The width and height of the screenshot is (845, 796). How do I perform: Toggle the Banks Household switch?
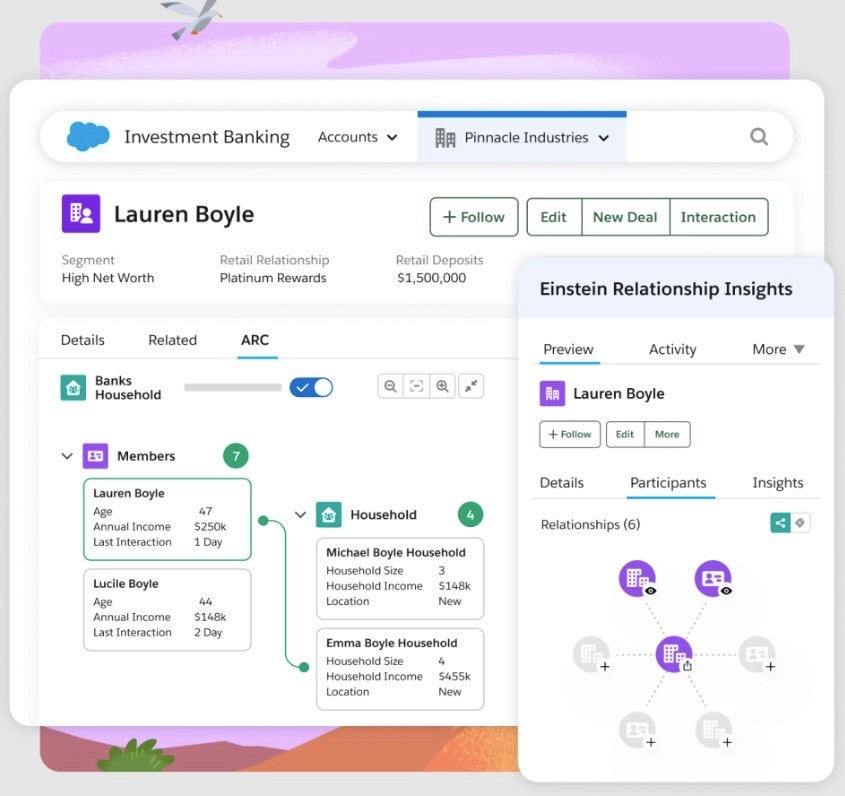(311, 387)
